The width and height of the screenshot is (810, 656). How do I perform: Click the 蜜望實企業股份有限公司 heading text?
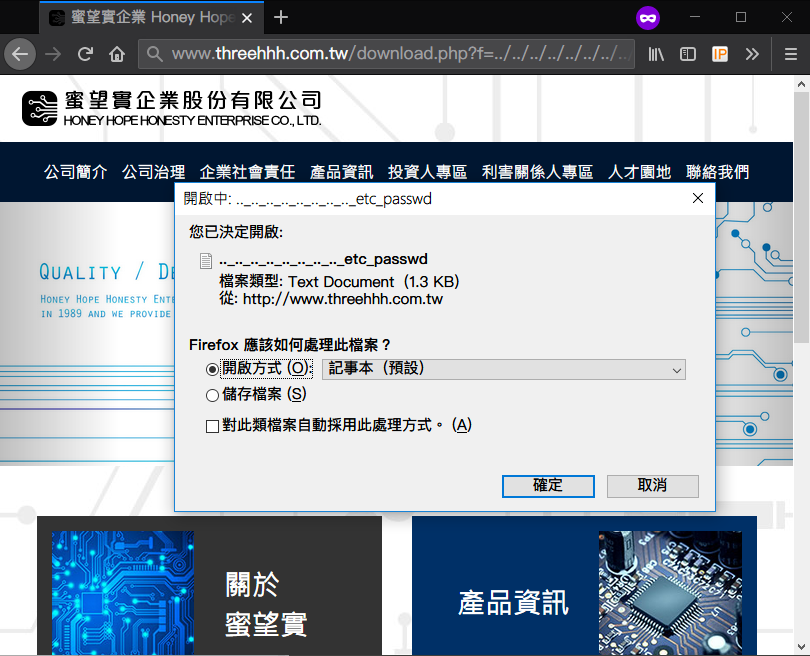pos(193,100)
